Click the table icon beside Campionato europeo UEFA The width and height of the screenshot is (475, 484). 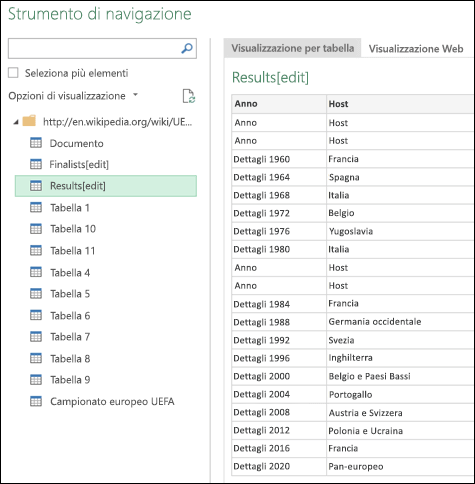coord(36,401)
